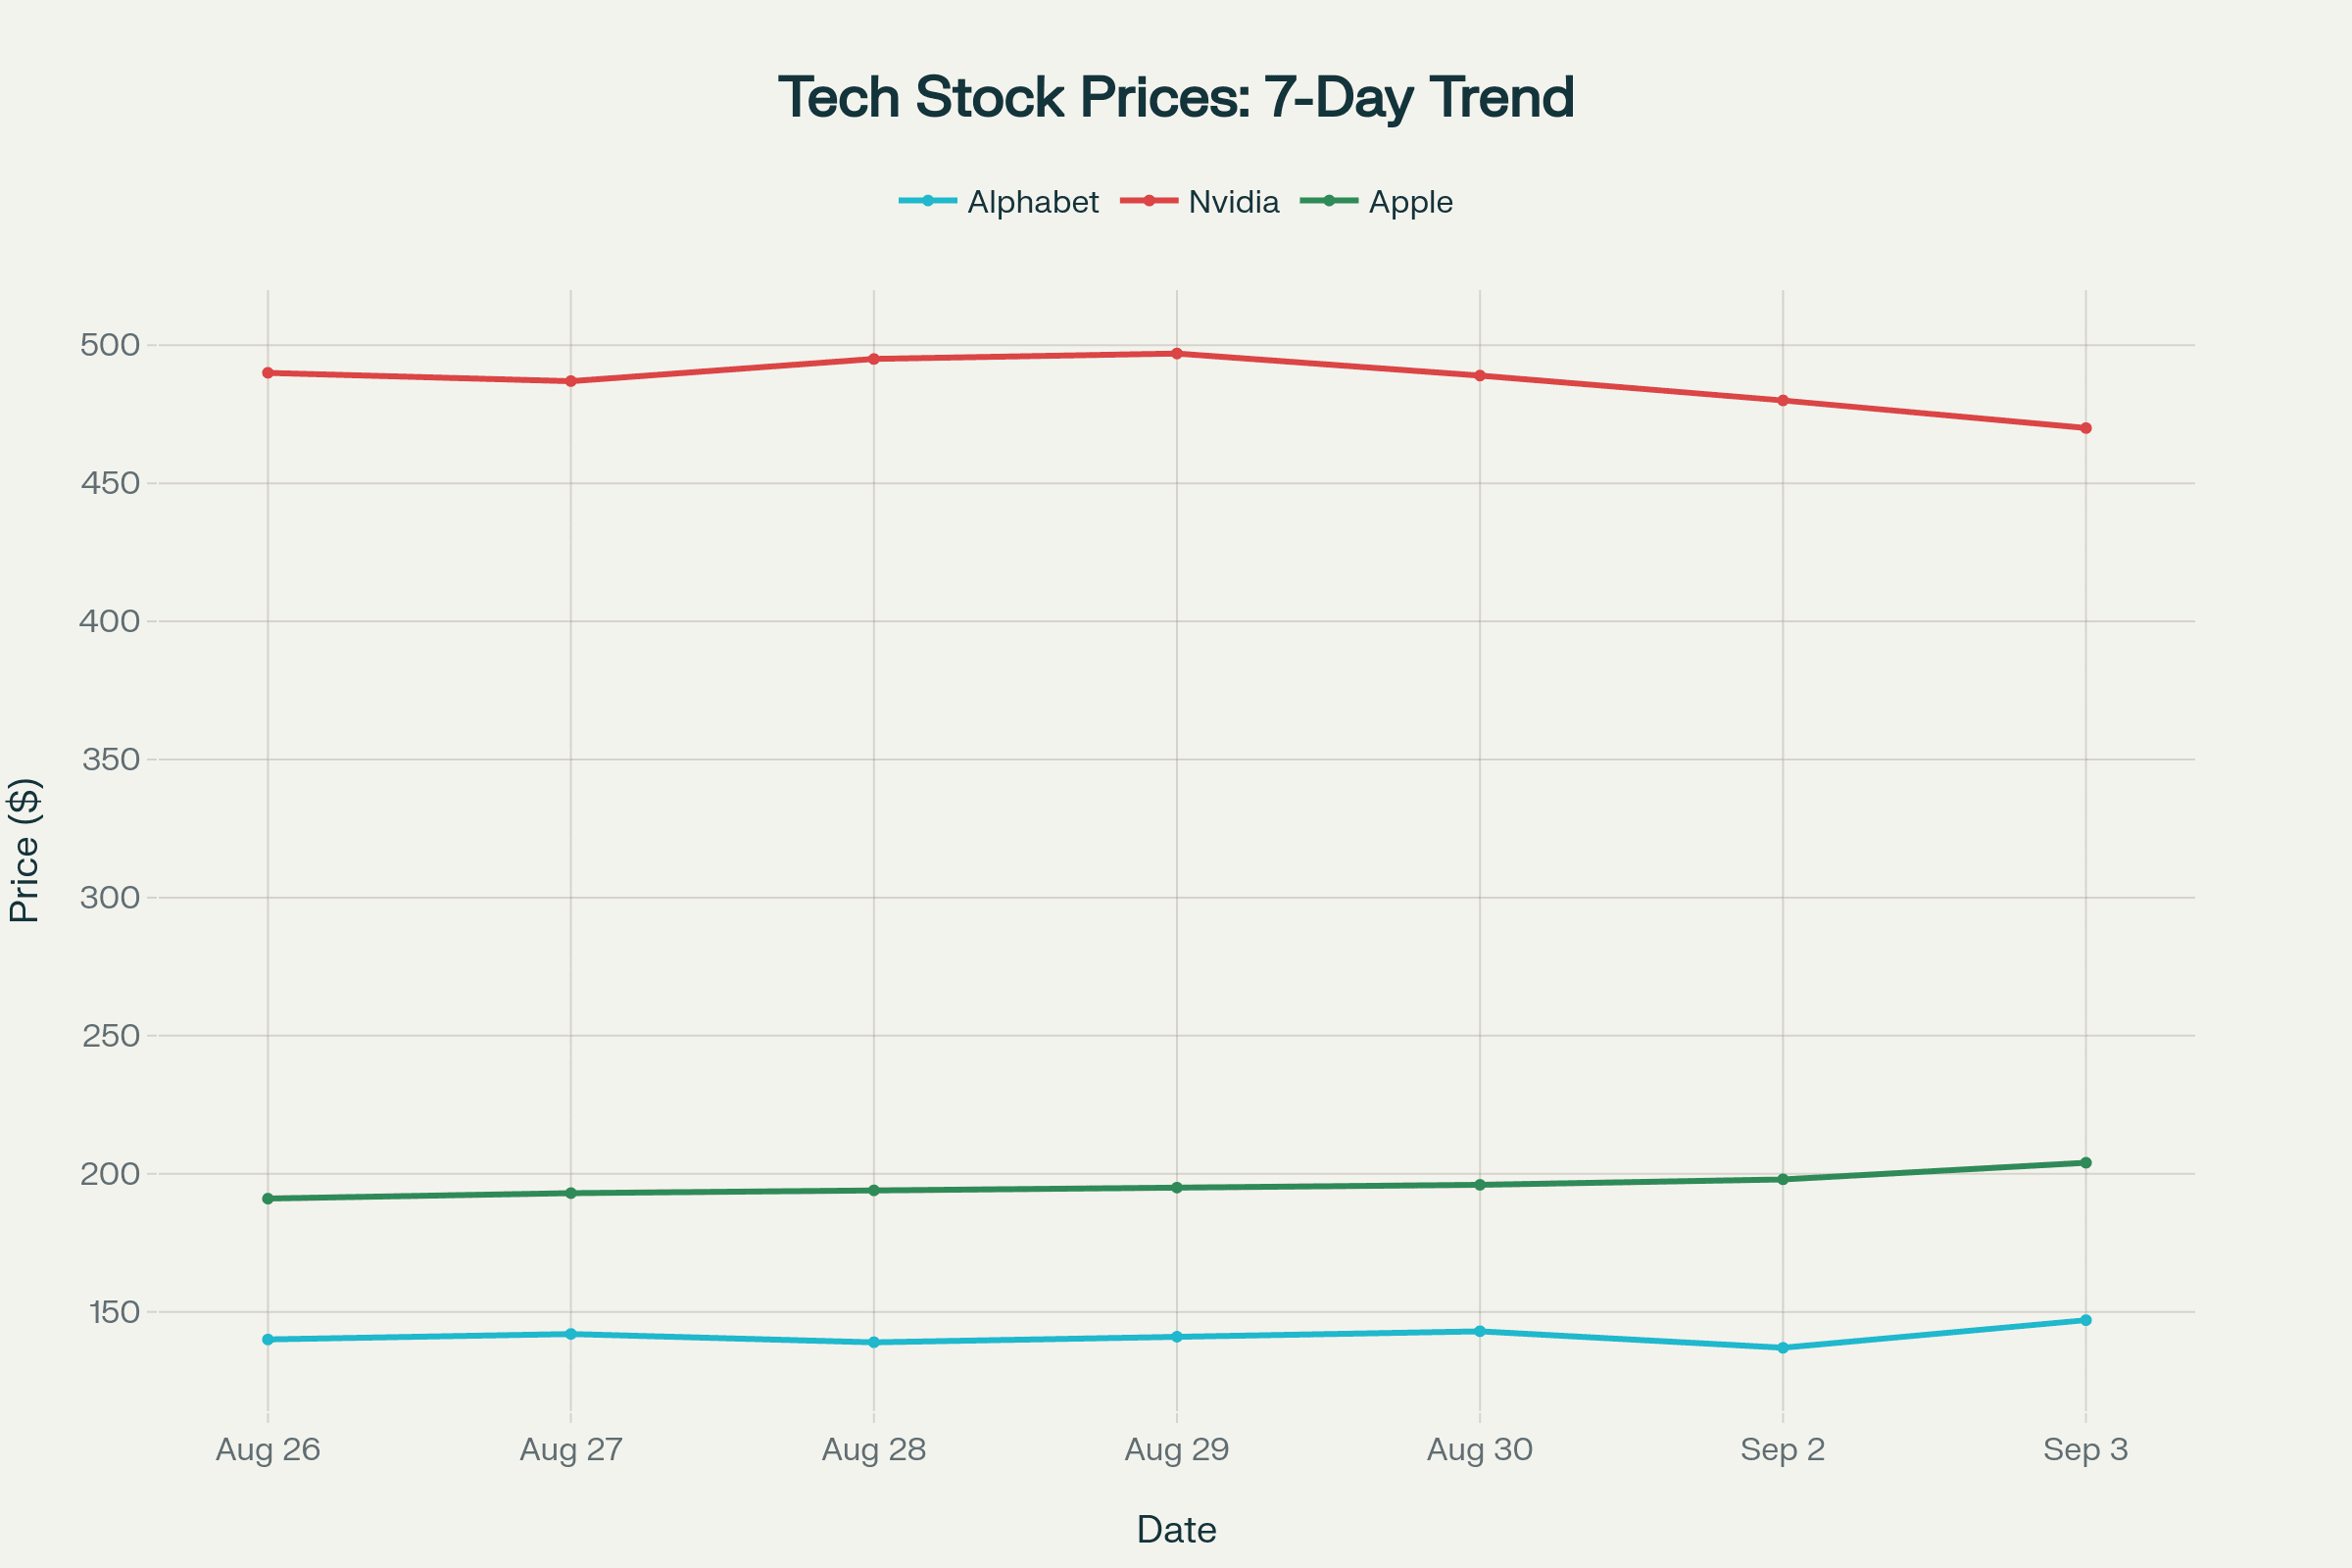Click the Nvidia data point on Sep 3
Viewport: 2352px width, 1568px height.
pyautogui.click(x=2086, y=428)
